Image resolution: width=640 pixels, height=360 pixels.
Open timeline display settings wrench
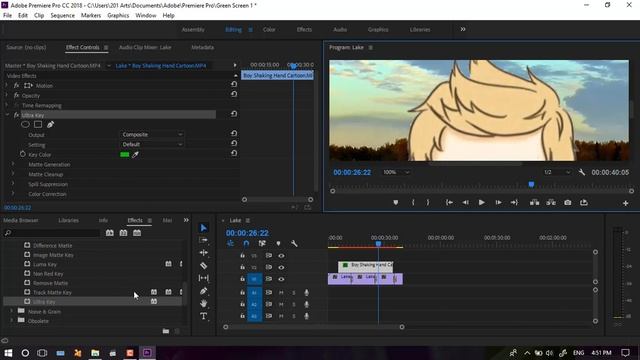[x=294, y=243]
